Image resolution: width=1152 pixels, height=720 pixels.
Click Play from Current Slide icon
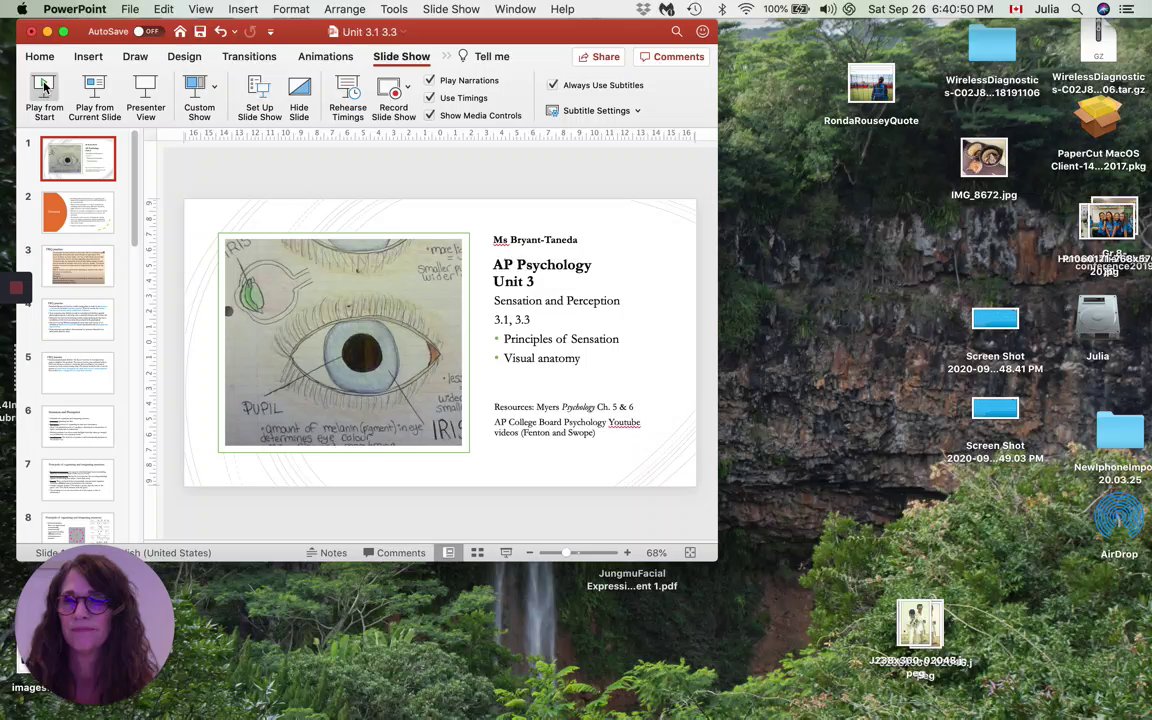[94, 90]
